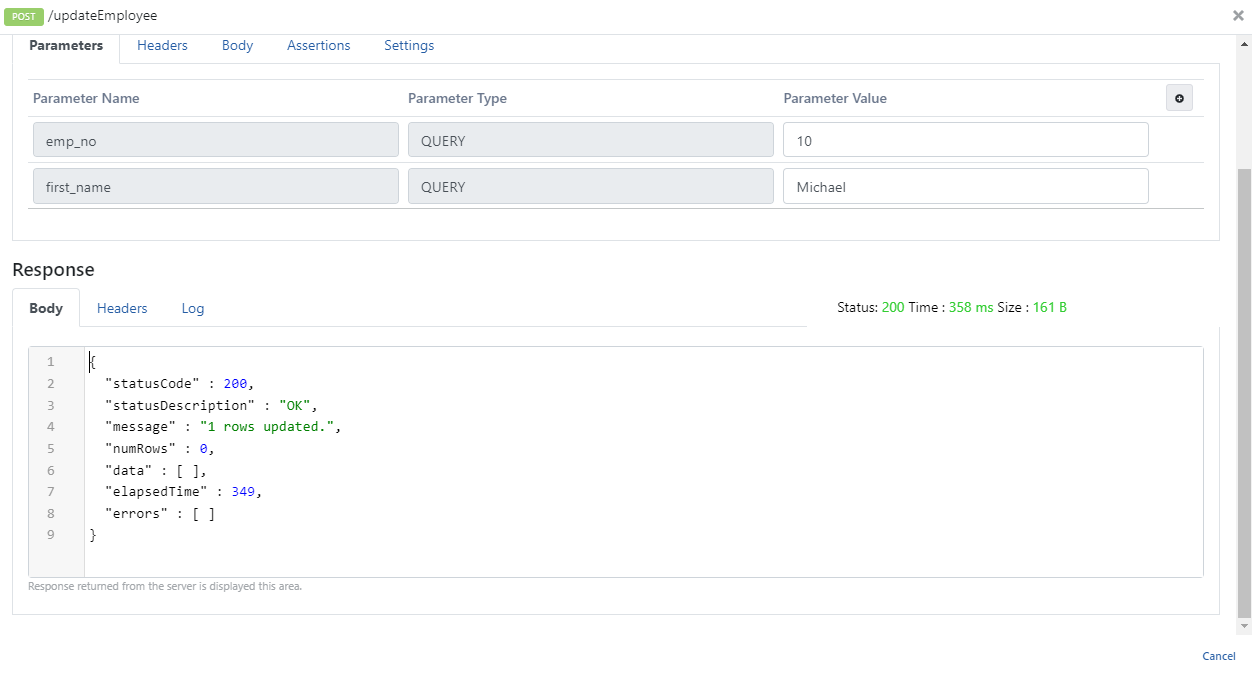This screenshot has height=680, width=1252.
Task: Click the Response section heading
Action: (x=53, y=270)
